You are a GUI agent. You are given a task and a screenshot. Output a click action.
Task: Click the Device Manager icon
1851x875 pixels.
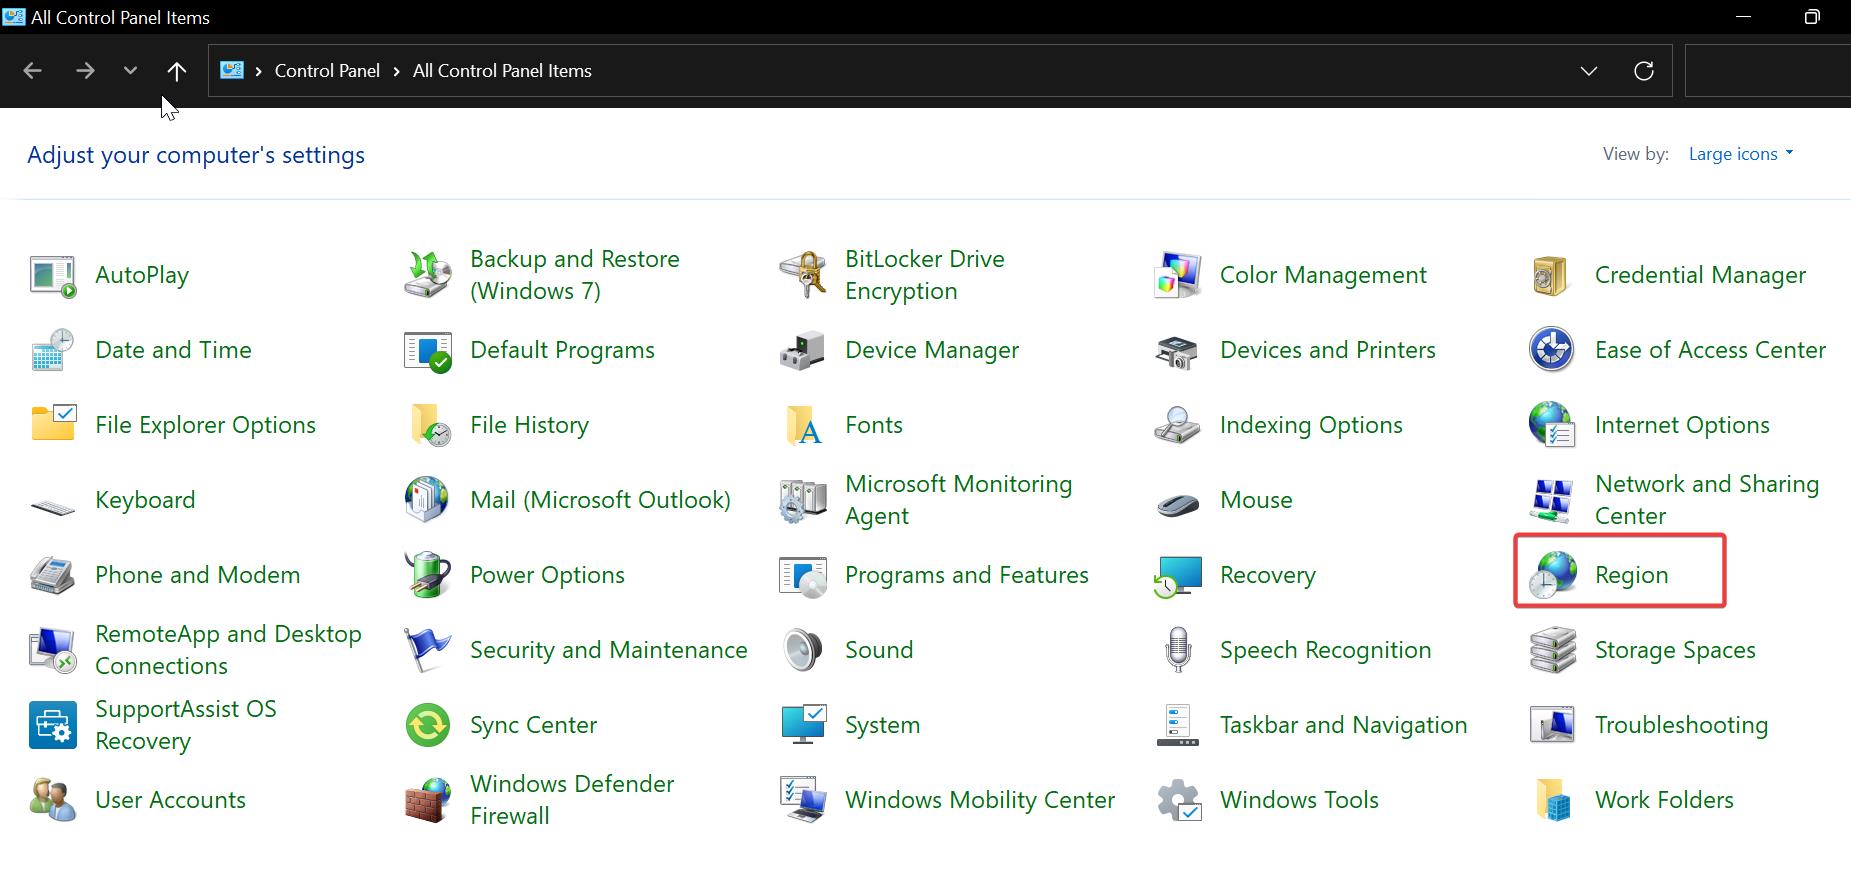pos(803,350)
